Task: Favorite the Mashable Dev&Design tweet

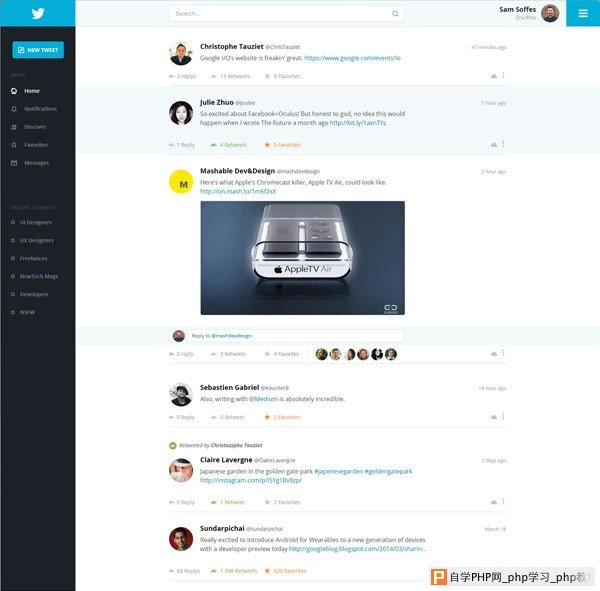Action: pos(282,354)
